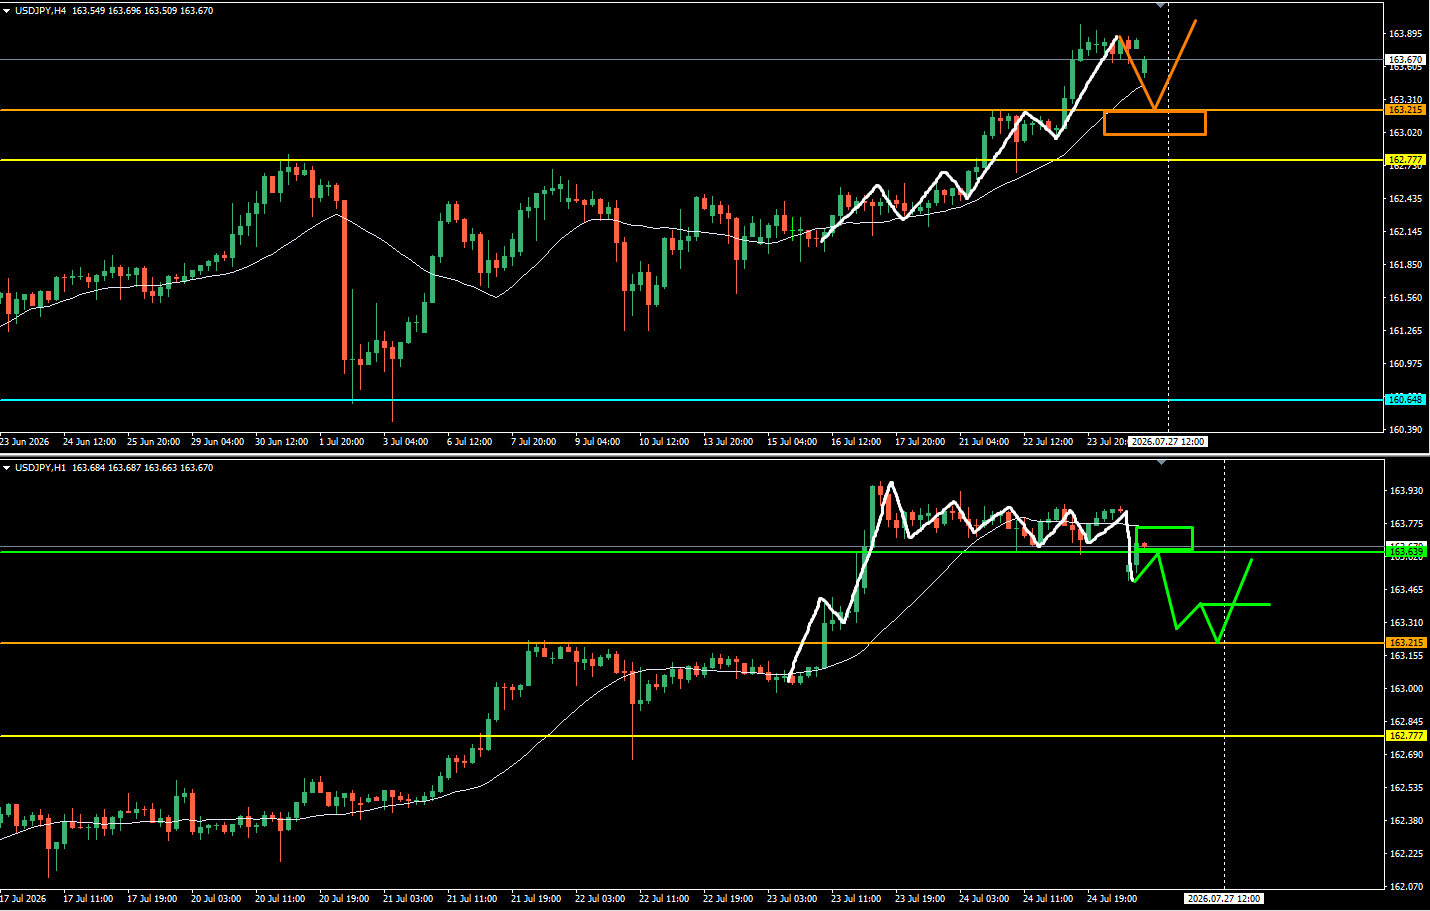The height and width of the screenshot is (911, 1430).
Task: Click the orange 163.215 price tag on H4 chart
Action: [x=1405, y=110]
